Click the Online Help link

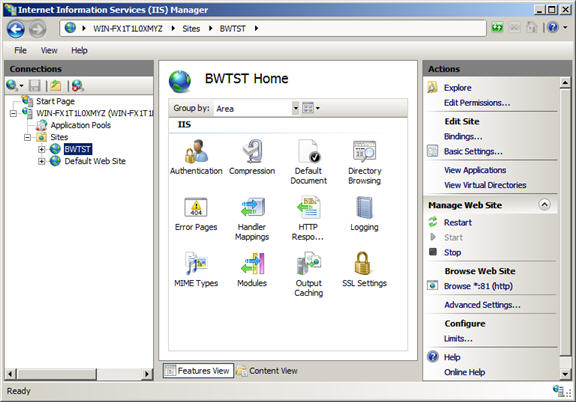[x=465, y=372]
